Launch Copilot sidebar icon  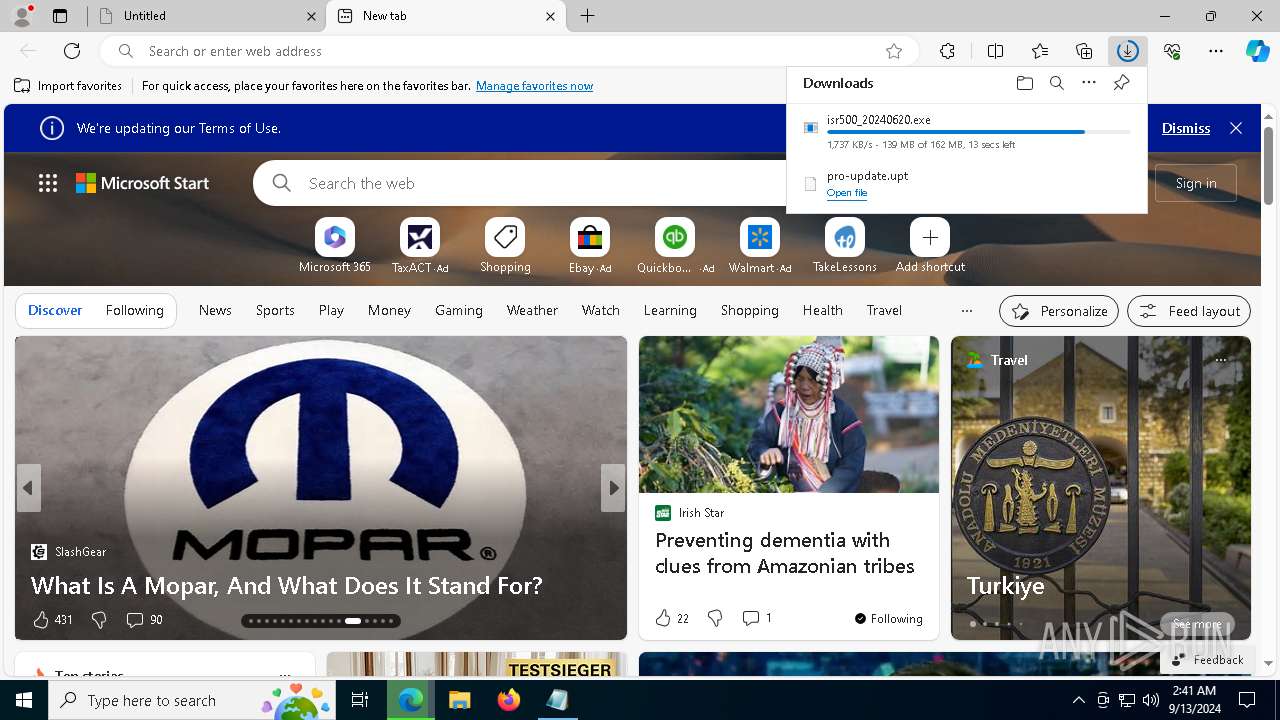[x=1258, y=51]
